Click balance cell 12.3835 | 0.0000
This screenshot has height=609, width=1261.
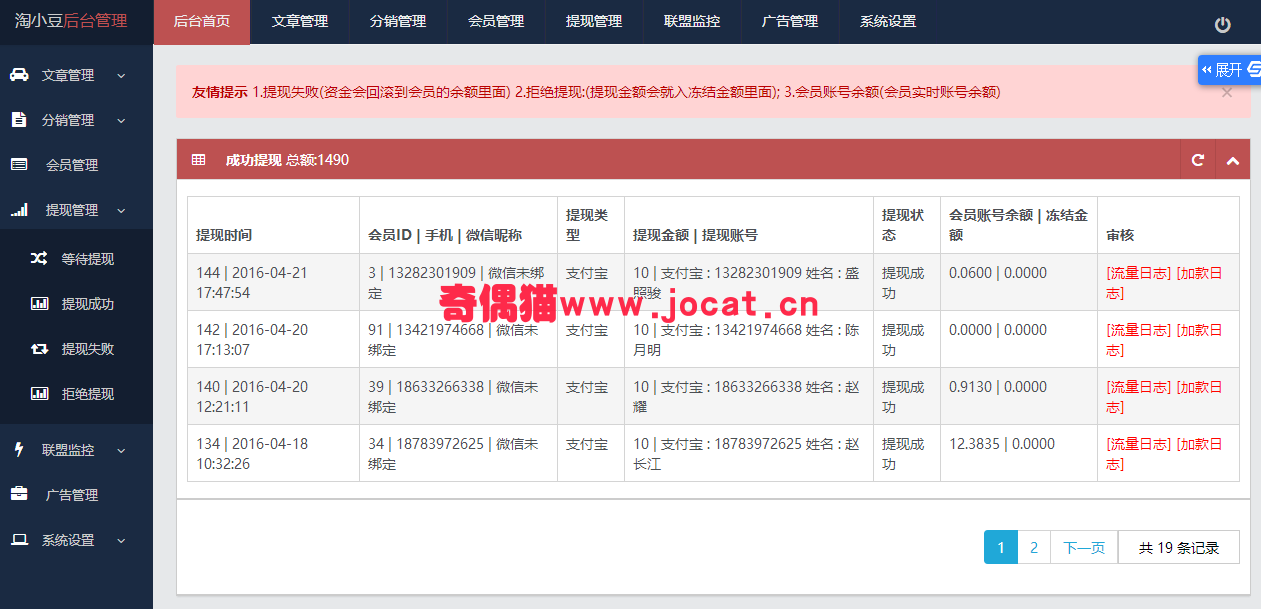point(1019,453)
